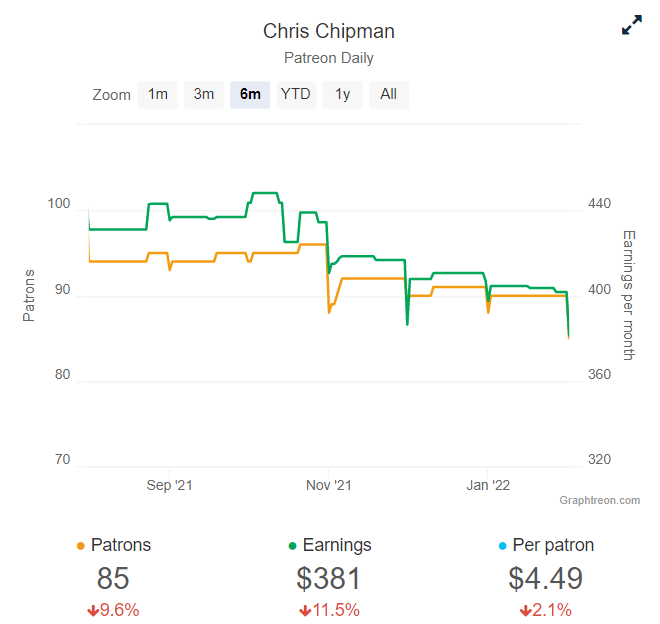The image size is (660, 624).
Task: Click the blue Per patron legend dot
Action: tap(502, 547)
